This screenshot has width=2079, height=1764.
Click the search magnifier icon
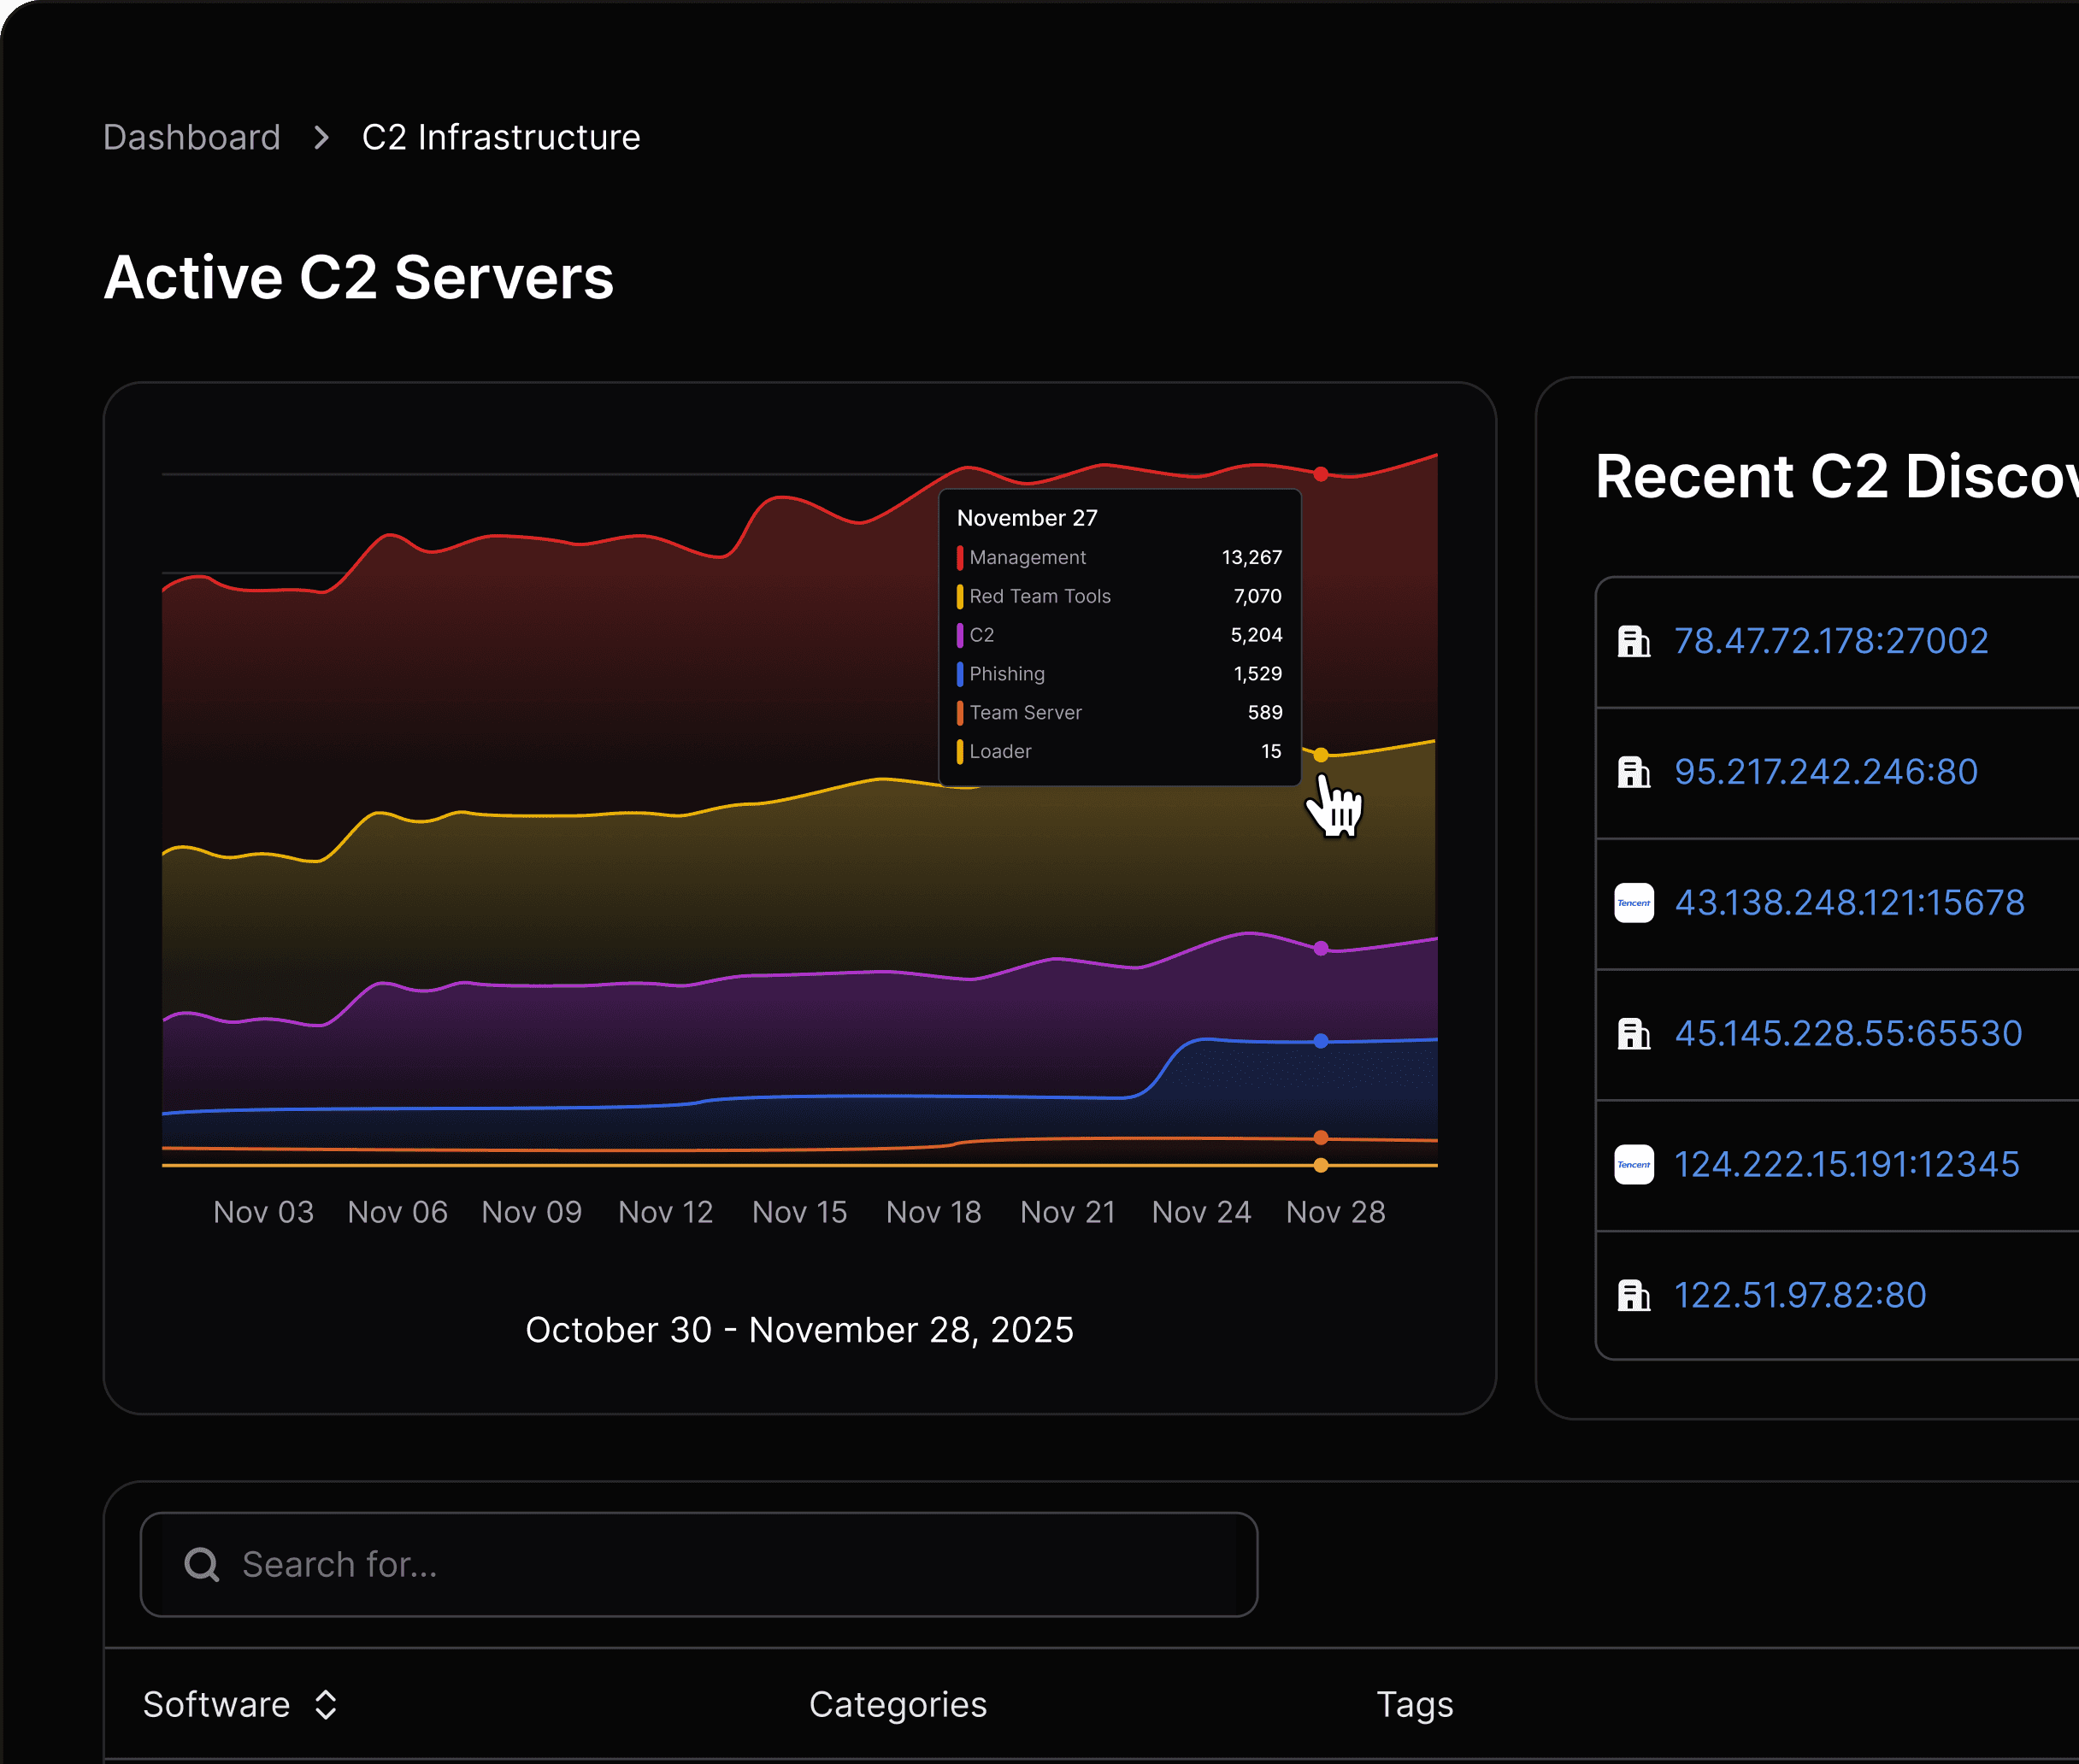pos(202,1564)
